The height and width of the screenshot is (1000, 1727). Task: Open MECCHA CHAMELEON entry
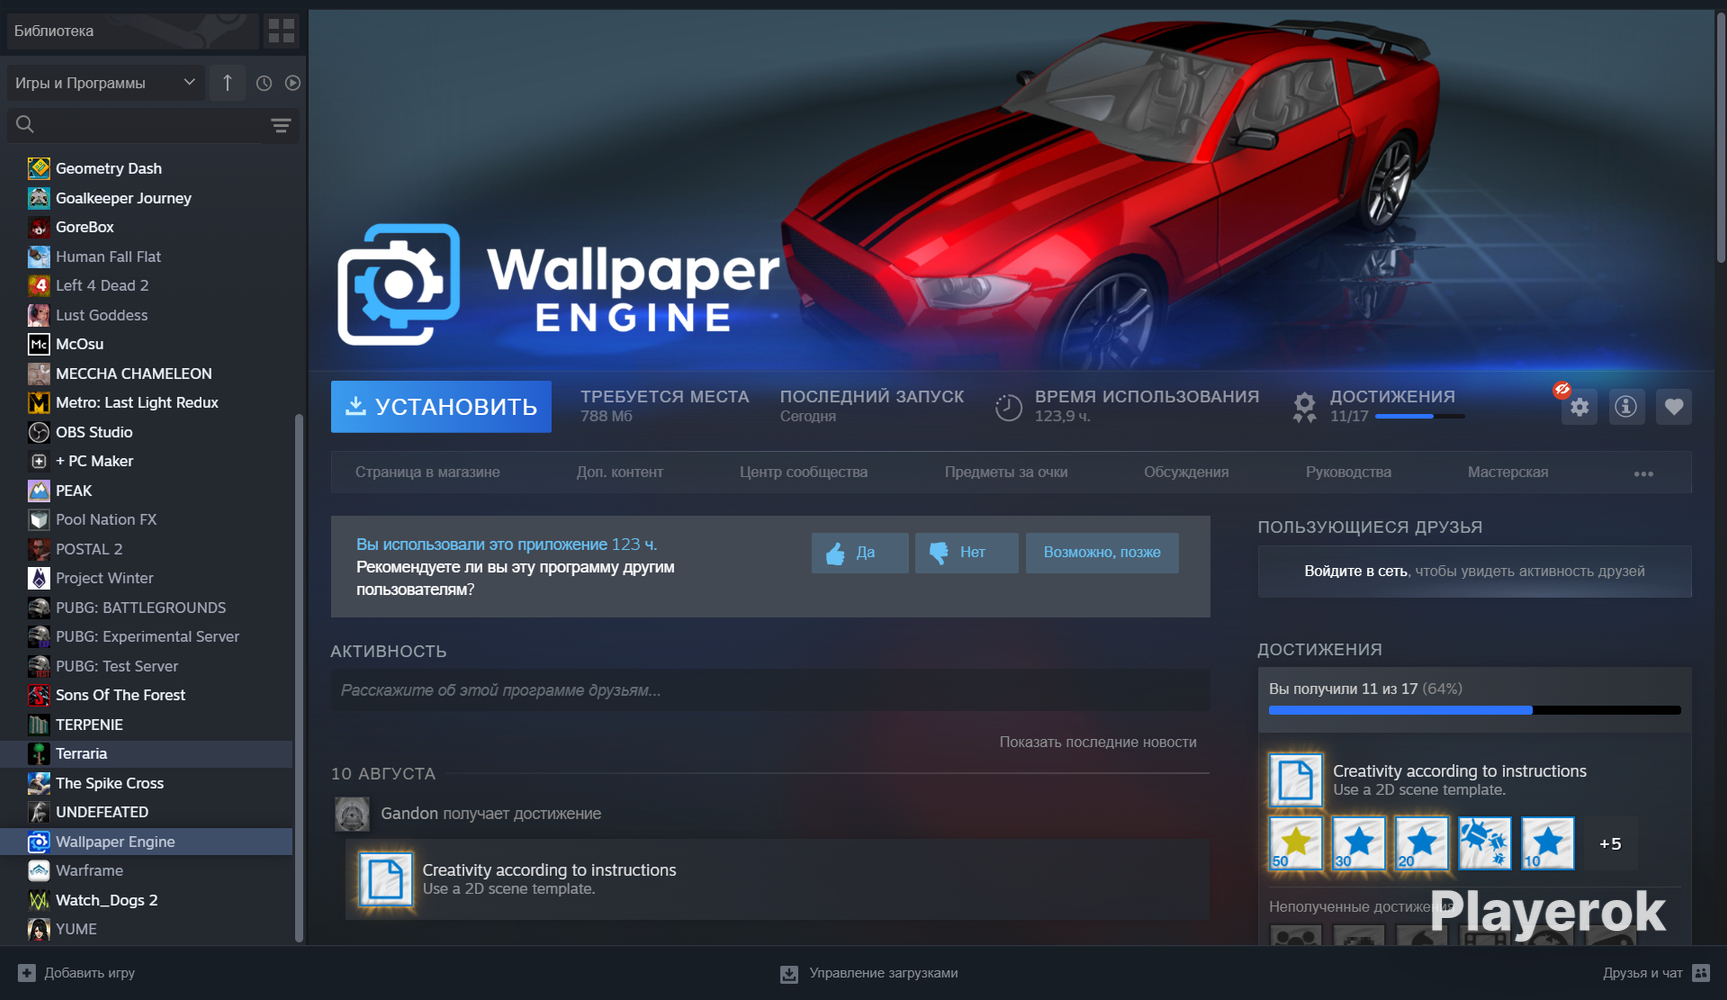[133, 373]
